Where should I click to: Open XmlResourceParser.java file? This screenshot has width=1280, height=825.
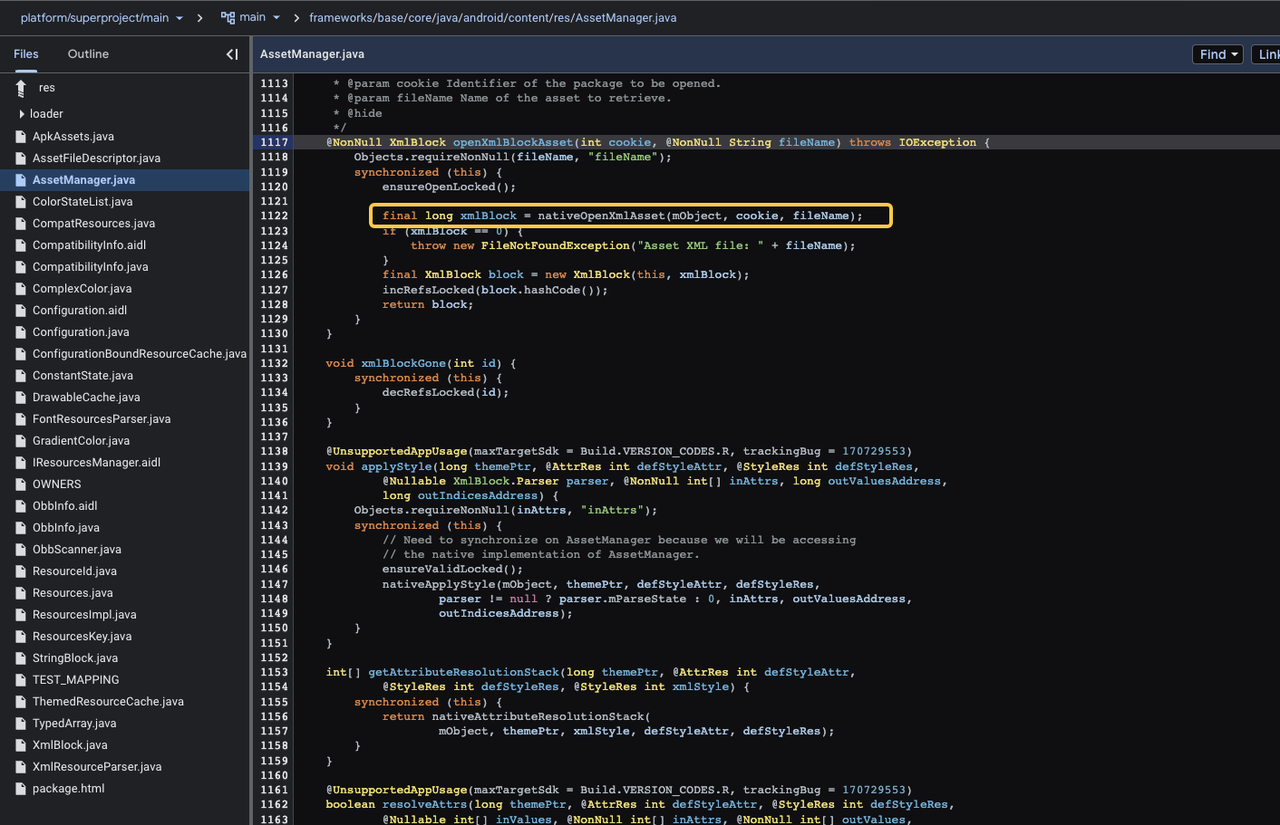pyautogui.click(x=97, y=767)
